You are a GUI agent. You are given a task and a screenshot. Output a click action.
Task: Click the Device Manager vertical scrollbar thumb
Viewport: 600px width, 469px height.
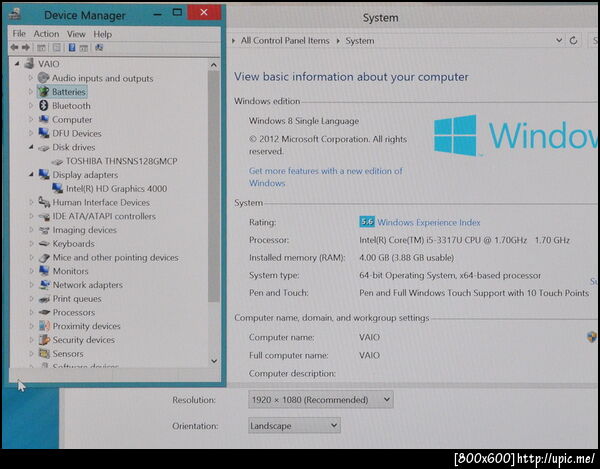tap(214, 187)
